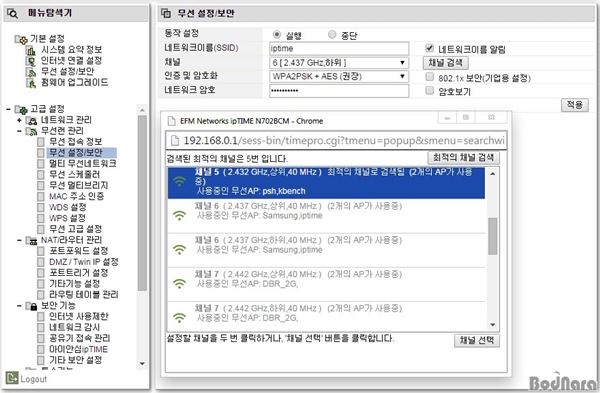Open 포트포워드 설정 menu item

[78, 251]
